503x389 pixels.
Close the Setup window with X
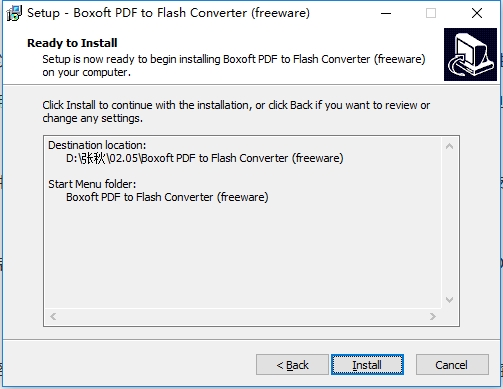[477, 13]
